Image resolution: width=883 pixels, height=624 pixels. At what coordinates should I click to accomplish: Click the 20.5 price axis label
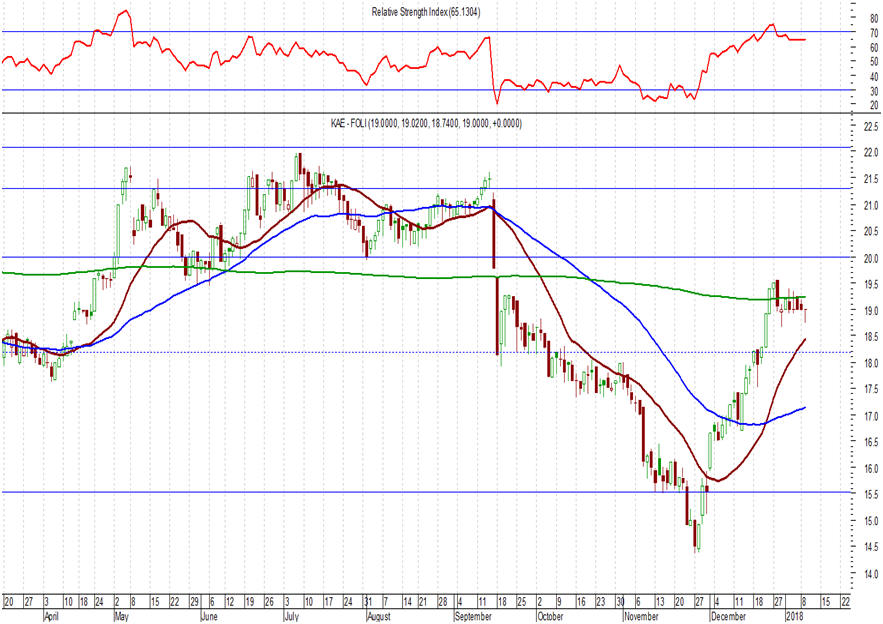pyautogui.click(x=872, y=231)
